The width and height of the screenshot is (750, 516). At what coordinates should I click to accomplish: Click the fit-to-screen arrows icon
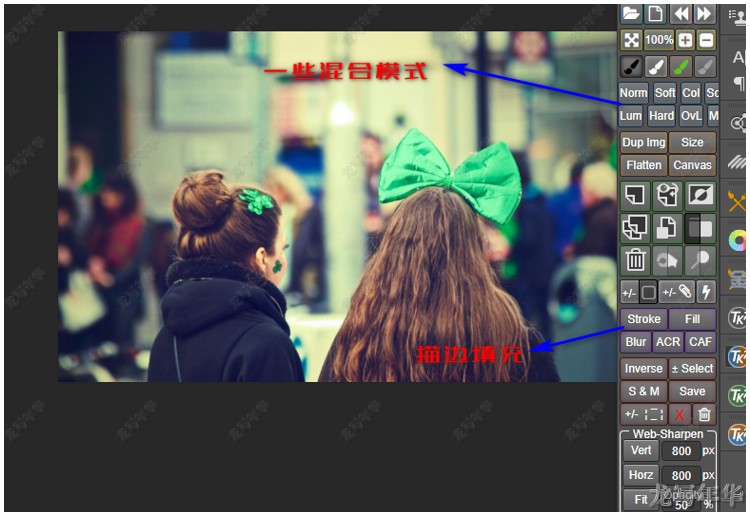(631, 40)
